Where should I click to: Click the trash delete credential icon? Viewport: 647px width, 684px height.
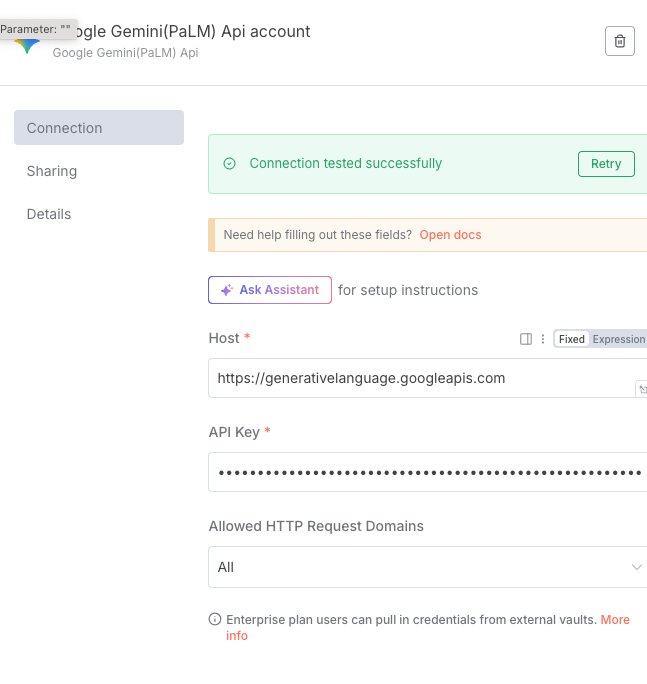[x=620, y=41]
